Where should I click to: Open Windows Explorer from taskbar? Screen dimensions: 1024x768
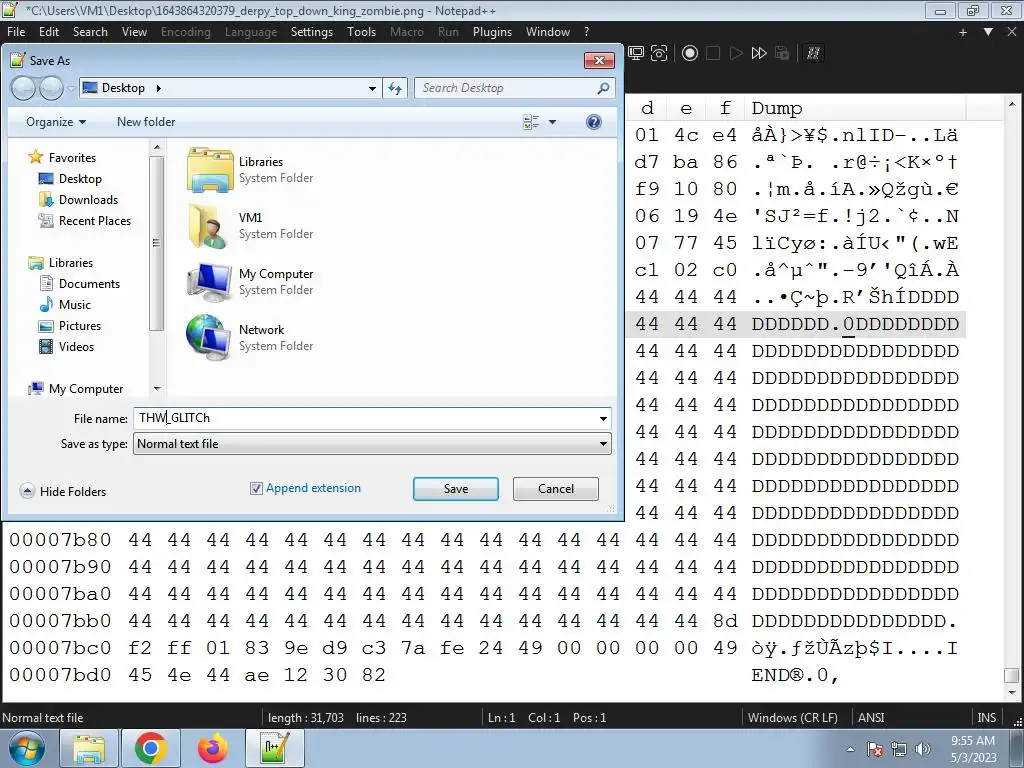point(89,748)
